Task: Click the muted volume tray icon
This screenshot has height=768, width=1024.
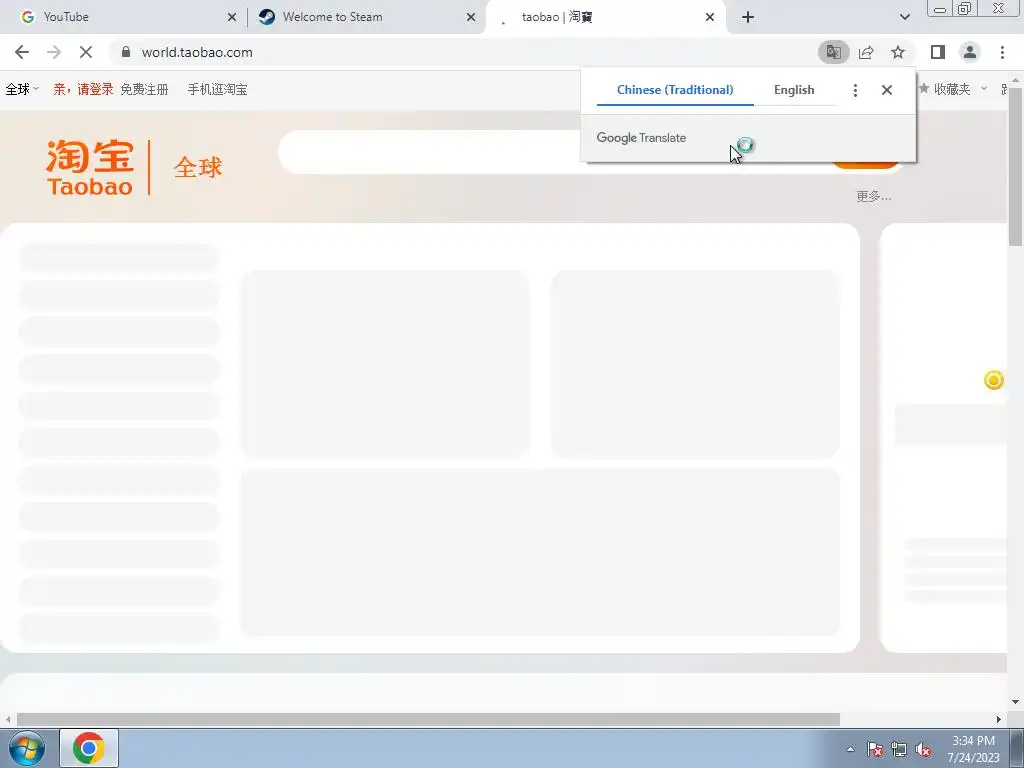Action: (923, 749)
